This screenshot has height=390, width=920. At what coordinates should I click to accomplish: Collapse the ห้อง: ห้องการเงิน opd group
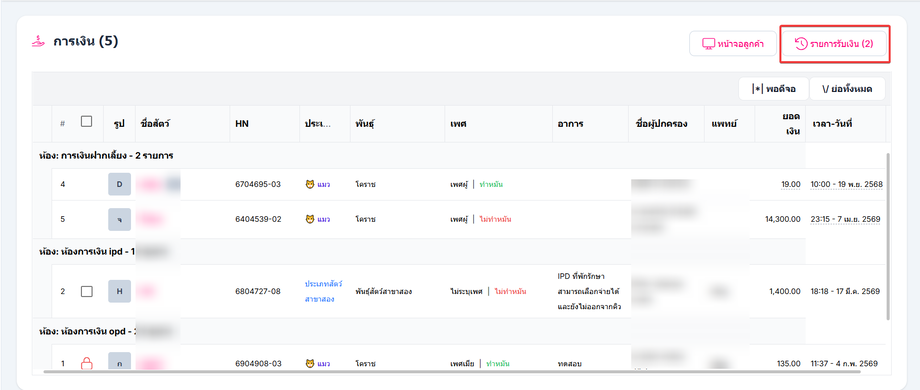(87, 331)
